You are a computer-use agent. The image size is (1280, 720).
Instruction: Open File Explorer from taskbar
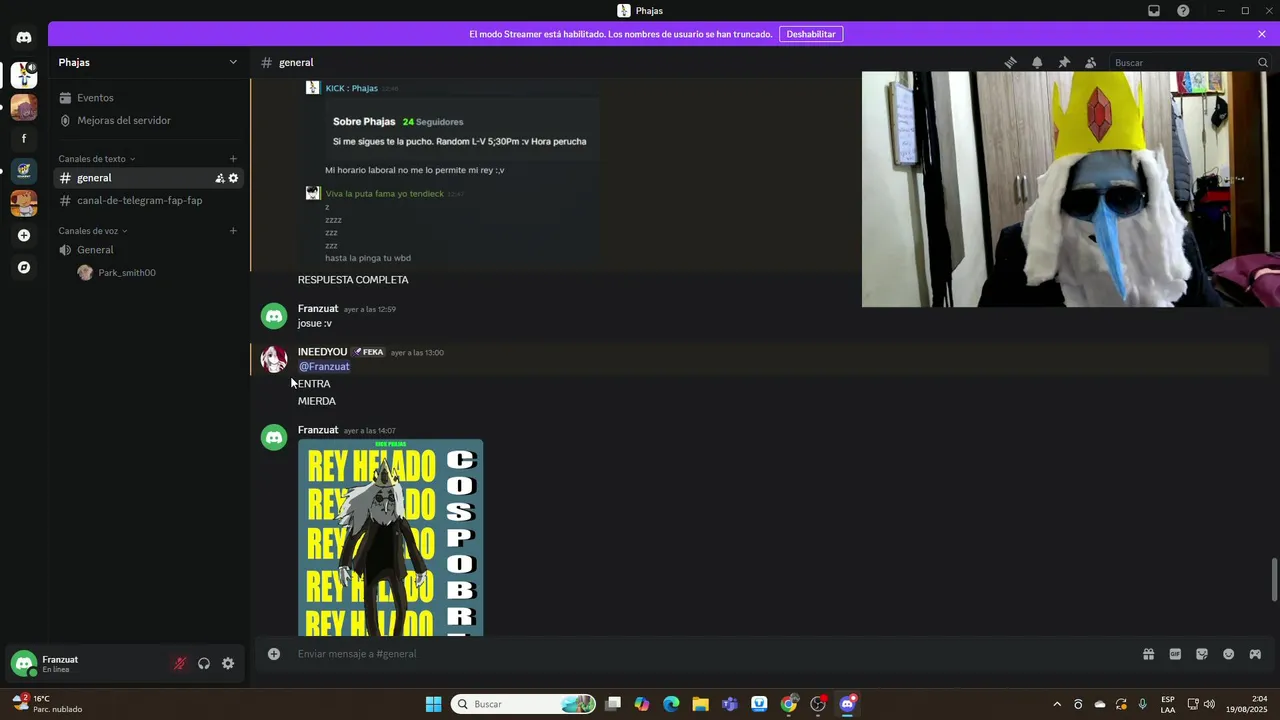tap(700, 704)
